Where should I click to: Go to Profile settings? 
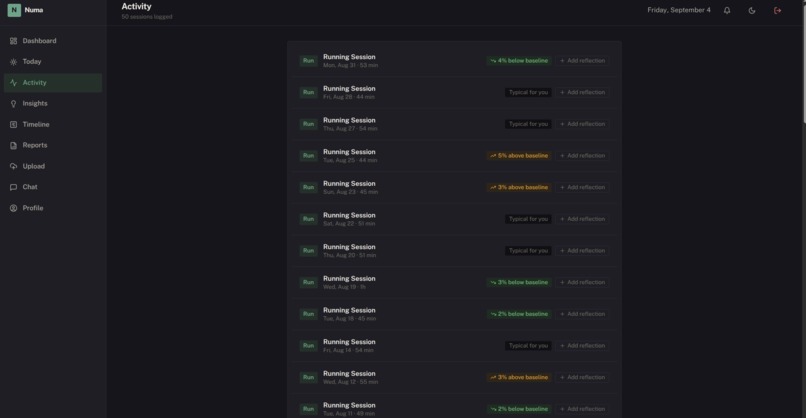point(53,208)
